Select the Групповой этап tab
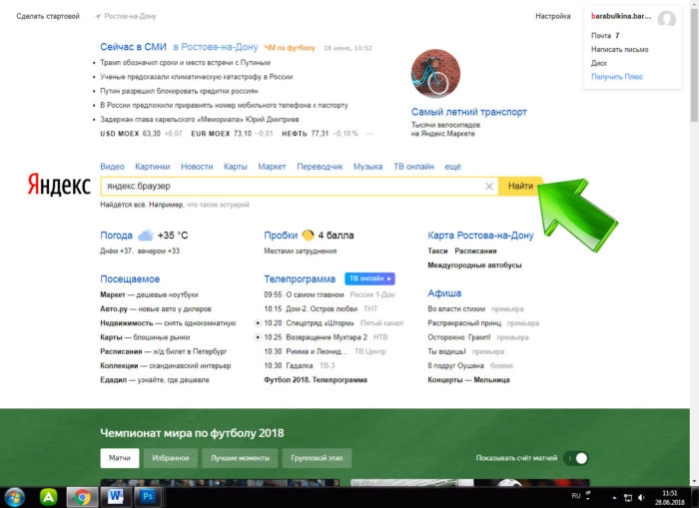 click(x=317, y=458)
